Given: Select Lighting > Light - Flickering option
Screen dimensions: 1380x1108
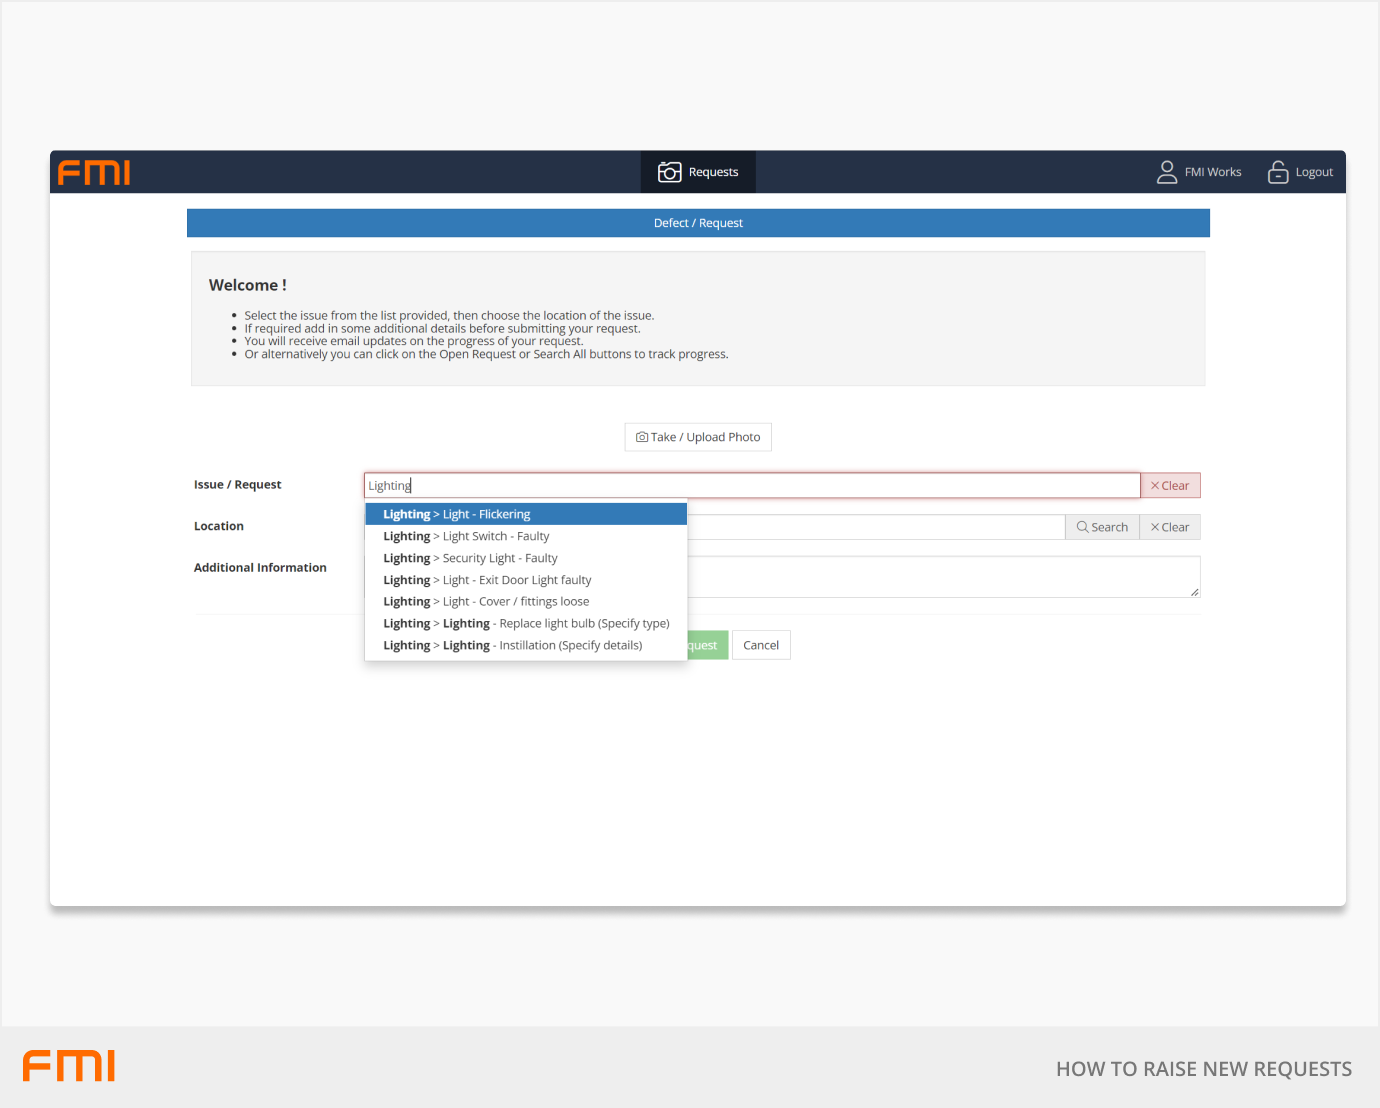Looking at the screenshot, I should click(x=525, y=514).
